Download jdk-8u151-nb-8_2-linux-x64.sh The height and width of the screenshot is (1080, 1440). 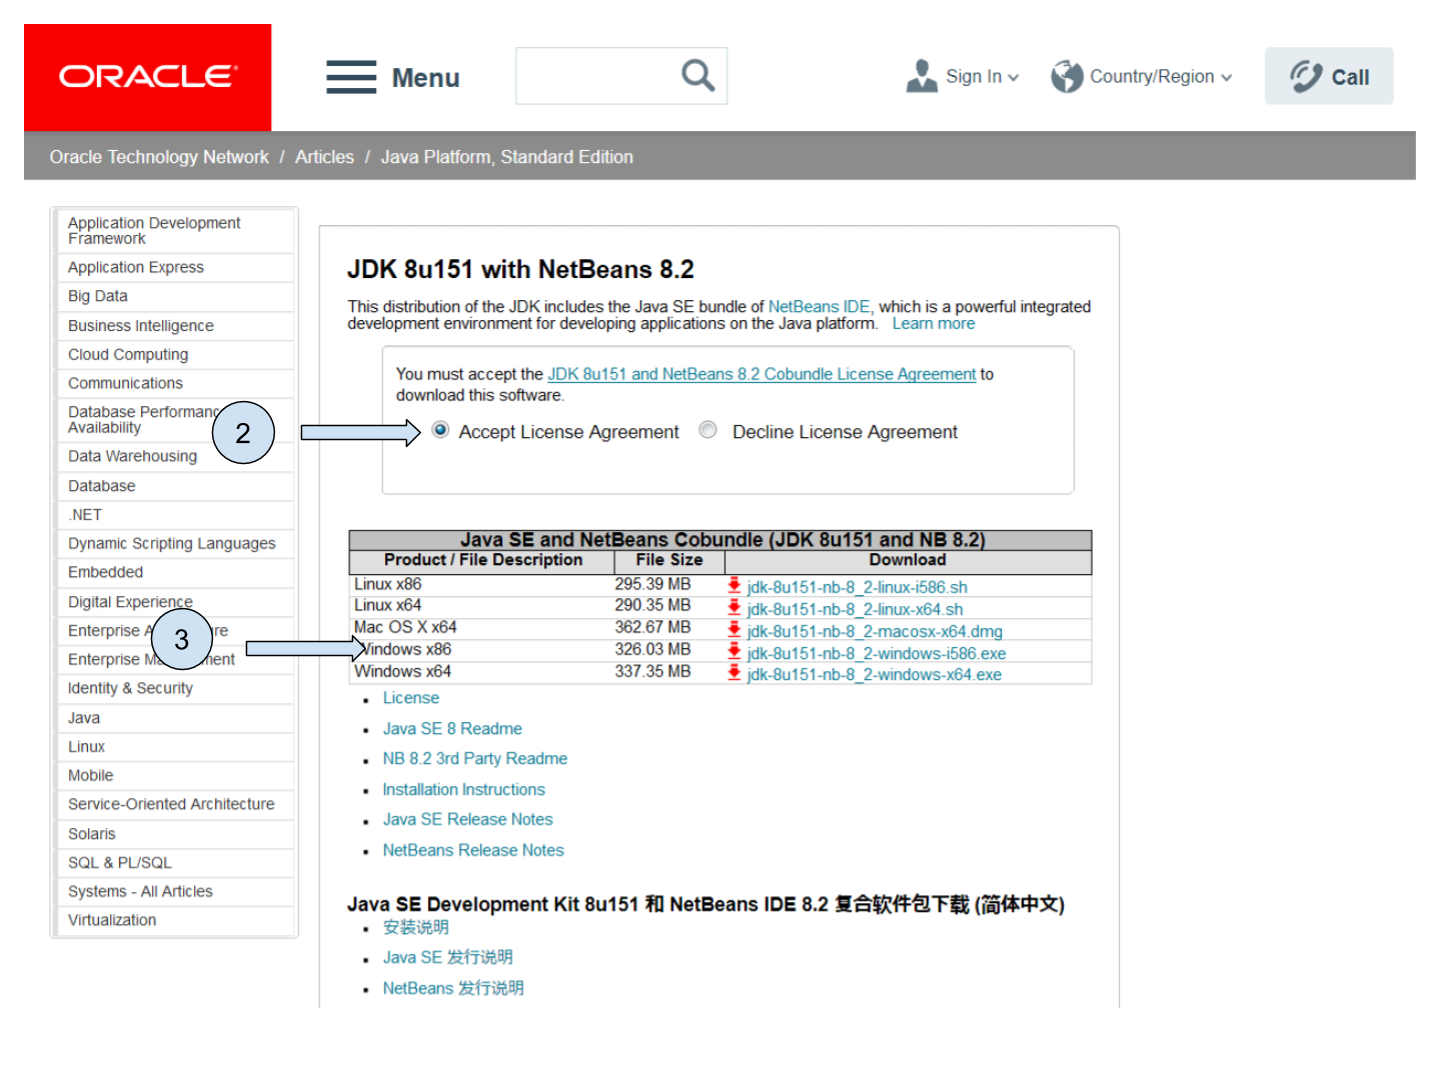coord(855,609)
